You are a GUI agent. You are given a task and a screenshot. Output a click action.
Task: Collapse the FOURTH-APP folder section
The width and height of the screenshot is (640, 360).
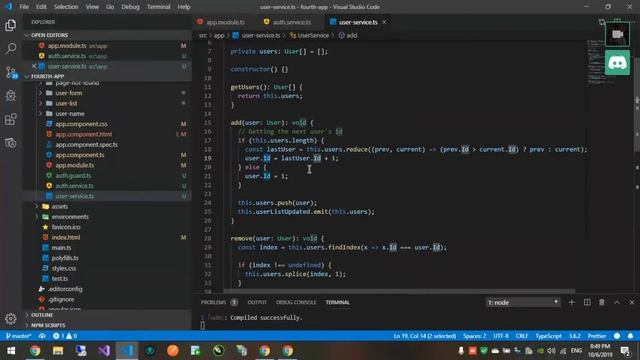[107, 76]
